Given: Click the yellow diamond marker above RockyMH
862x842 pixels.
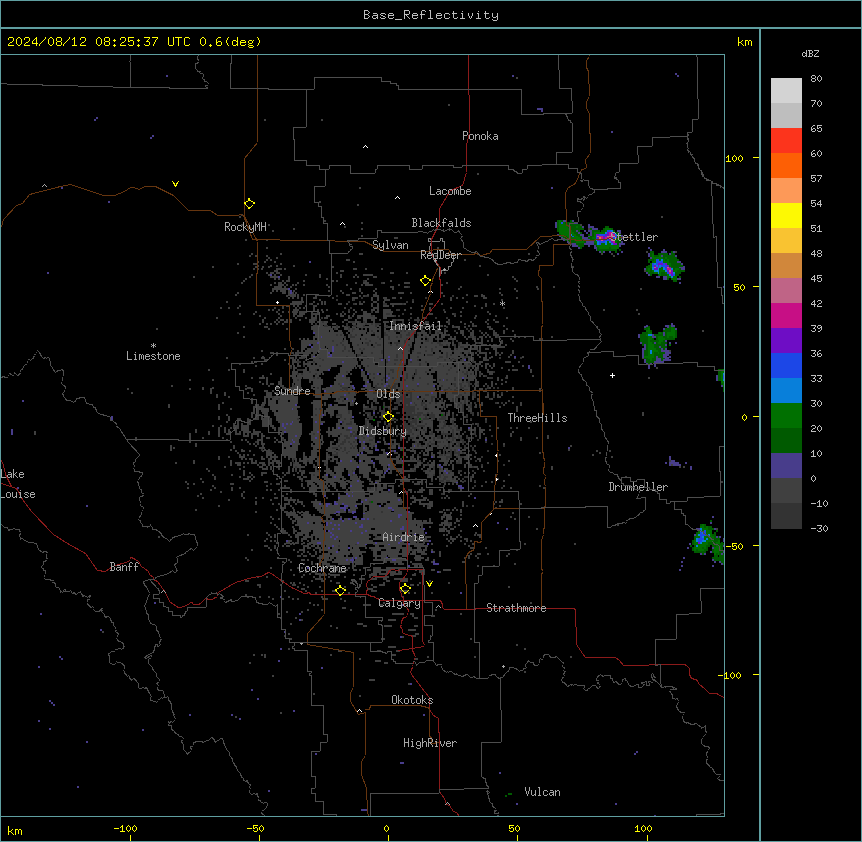Looking at the screenshot, I should tap(250, 204).
